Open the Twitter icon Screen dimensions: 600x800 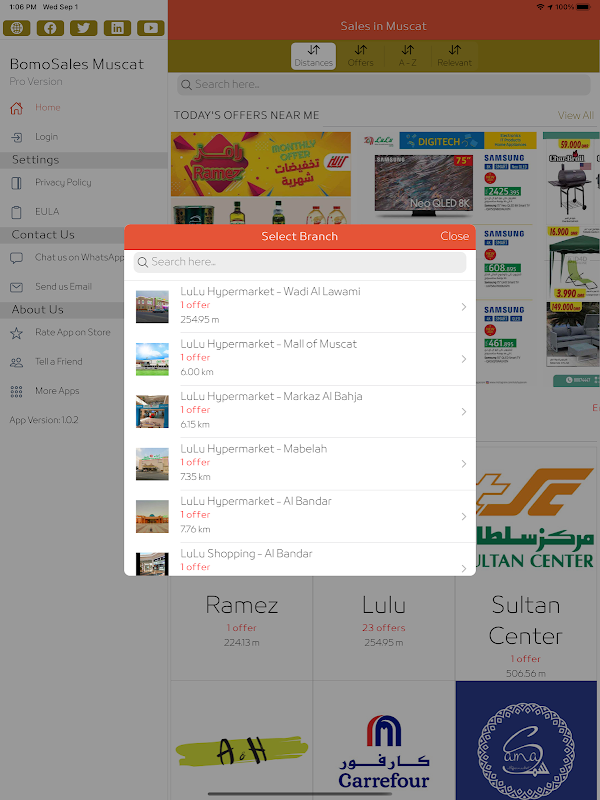tap(84, 28)
